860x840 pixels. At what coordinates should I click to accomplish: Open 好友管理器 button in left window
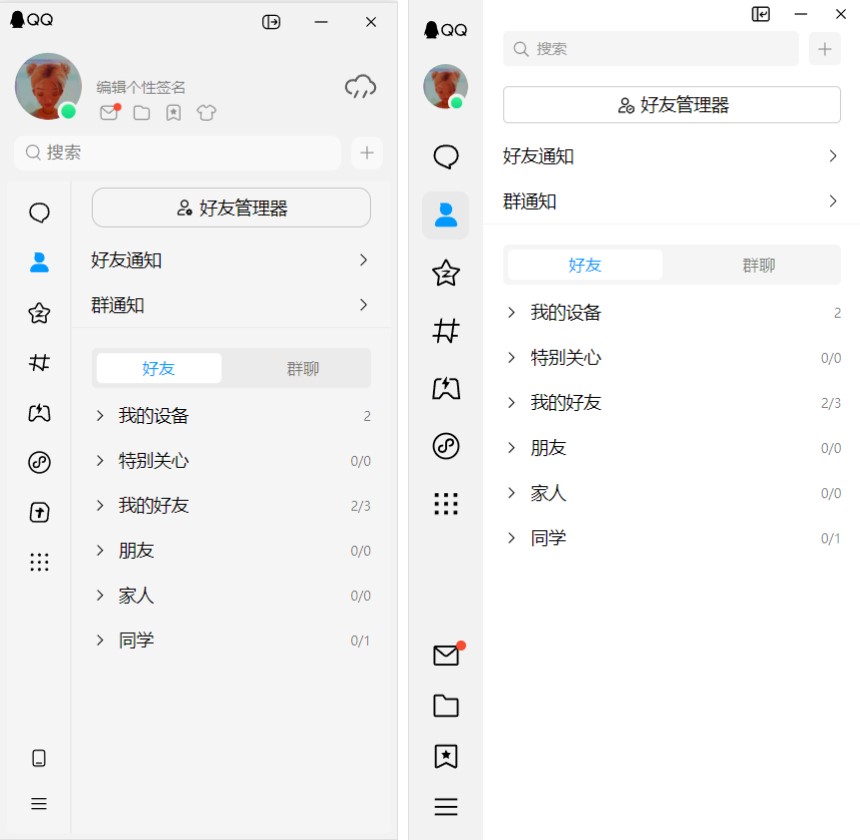(231, 208)
